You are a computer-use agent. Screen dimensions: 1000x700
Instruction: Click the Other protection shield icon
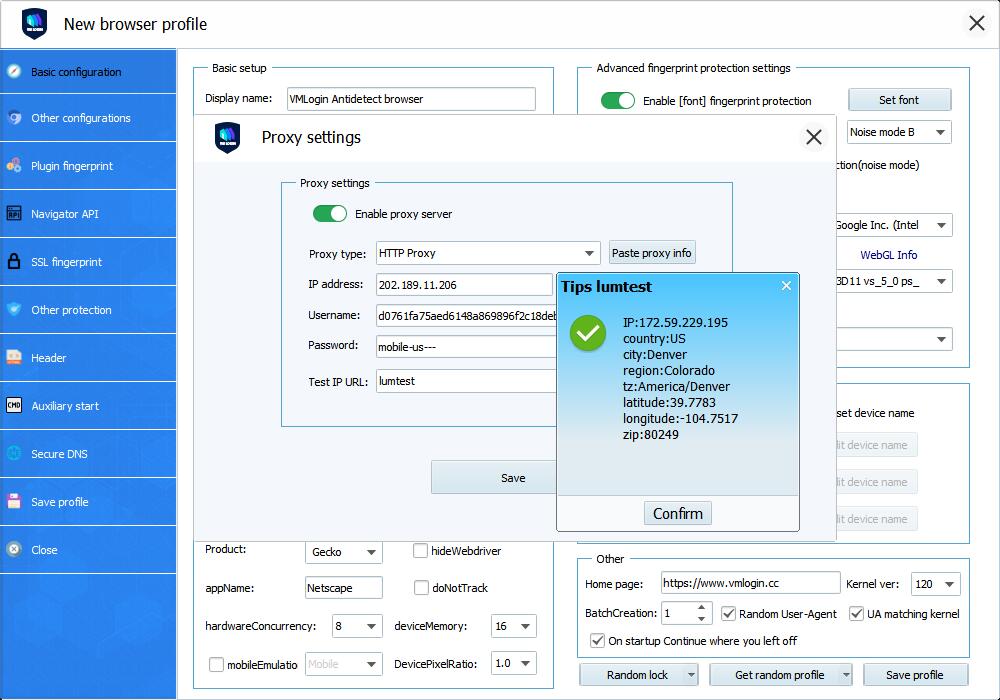pos(14,309)
